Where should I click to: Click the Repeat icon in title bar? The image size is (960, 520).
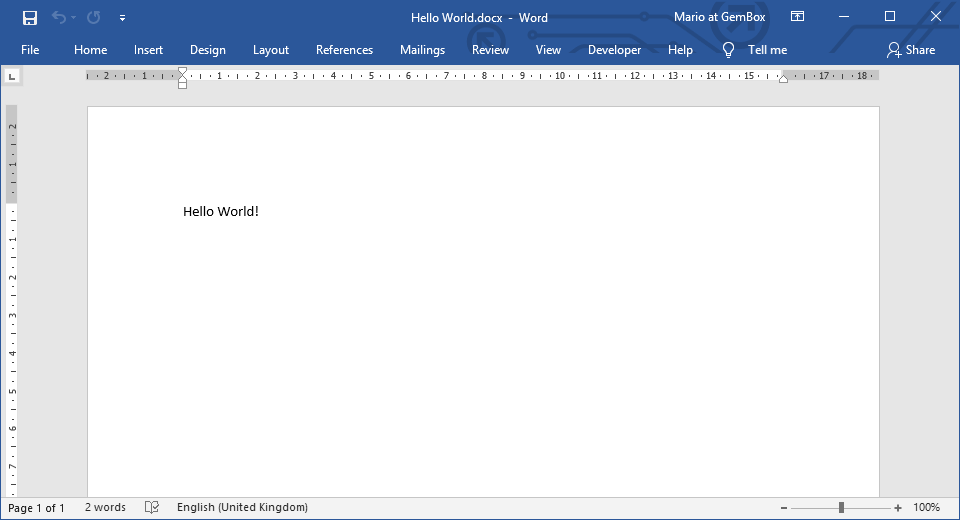93,17
